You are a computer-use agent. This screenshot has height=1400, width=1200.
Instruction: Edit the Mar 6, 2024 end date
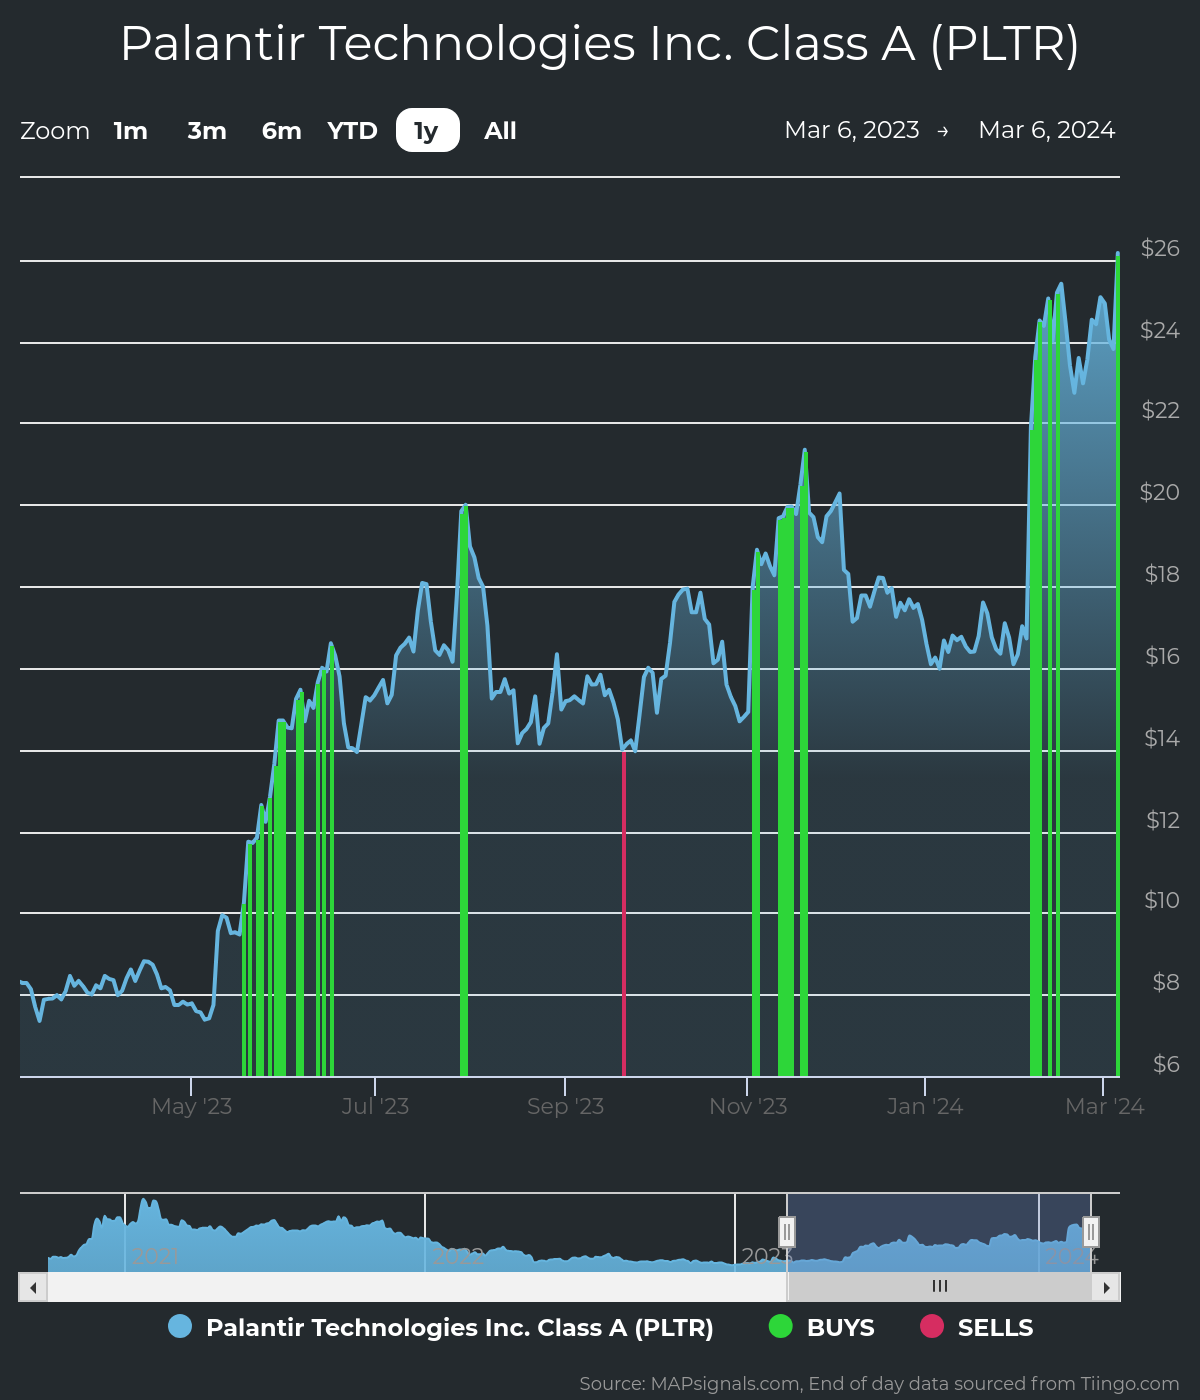click(x=1046, y=130)
